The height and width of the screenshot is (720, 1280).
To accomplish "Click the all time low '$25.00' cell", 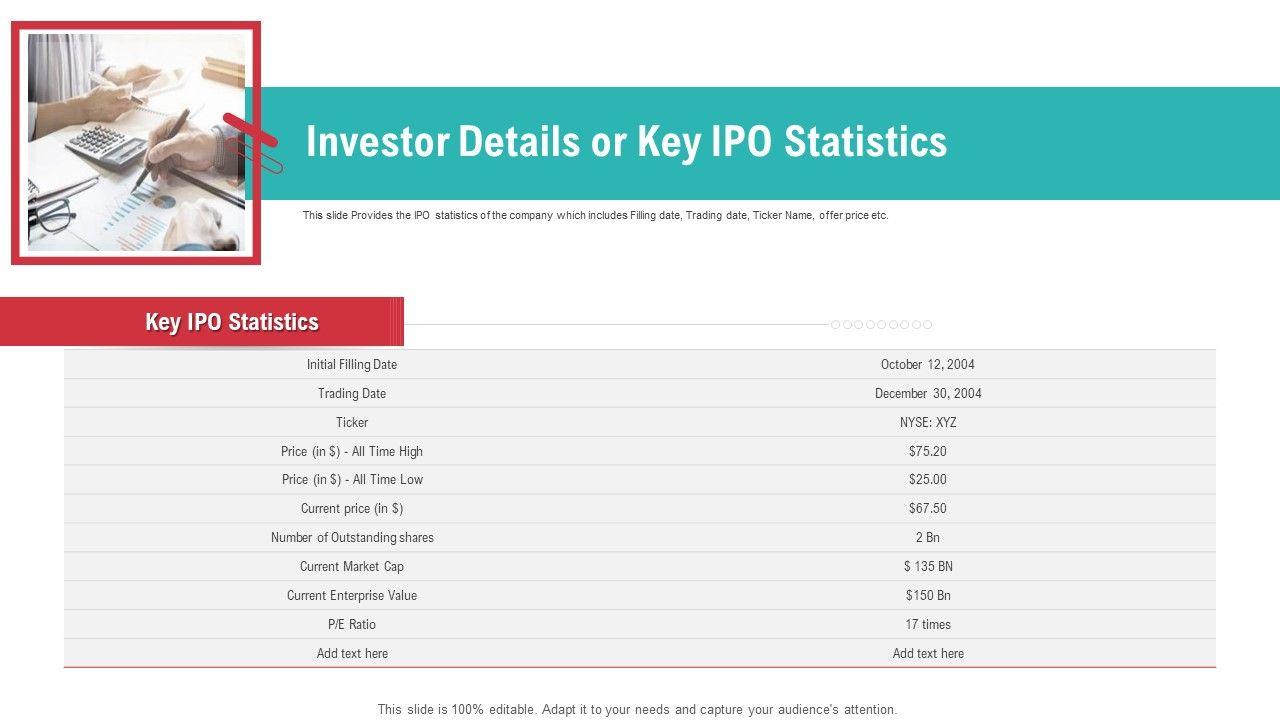I will pos(928,480).
